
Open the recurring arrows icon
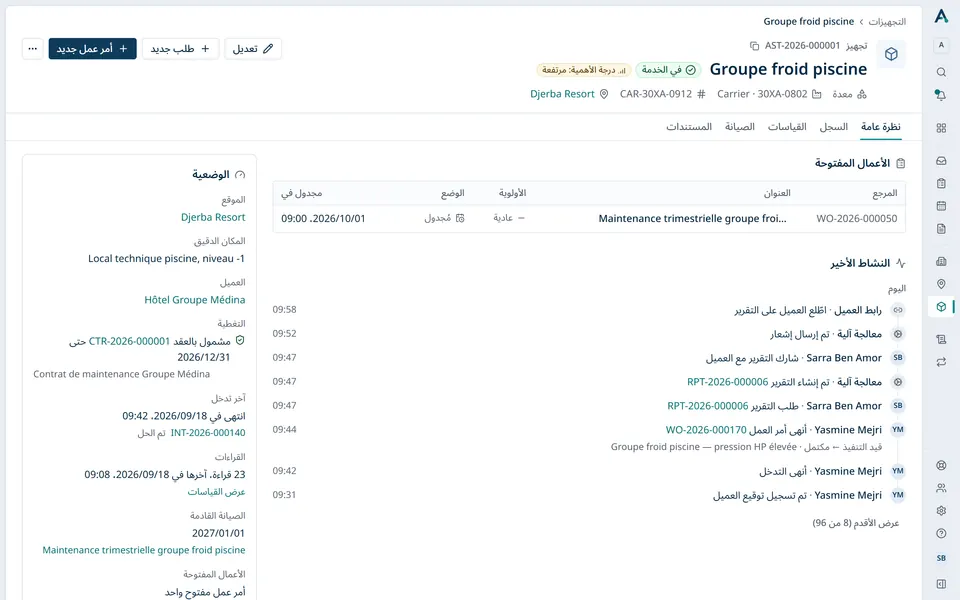(941, 362)
